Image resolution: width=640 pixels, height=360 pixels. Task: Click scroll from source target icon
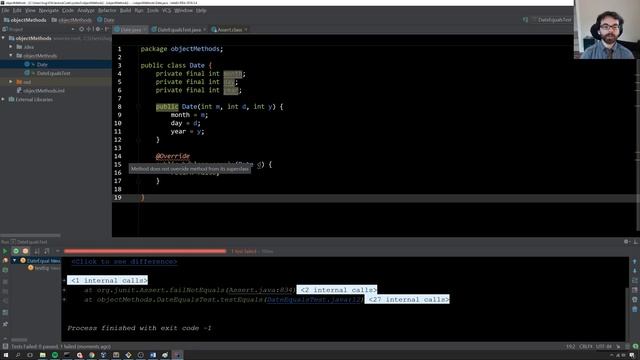pos(82,29)
